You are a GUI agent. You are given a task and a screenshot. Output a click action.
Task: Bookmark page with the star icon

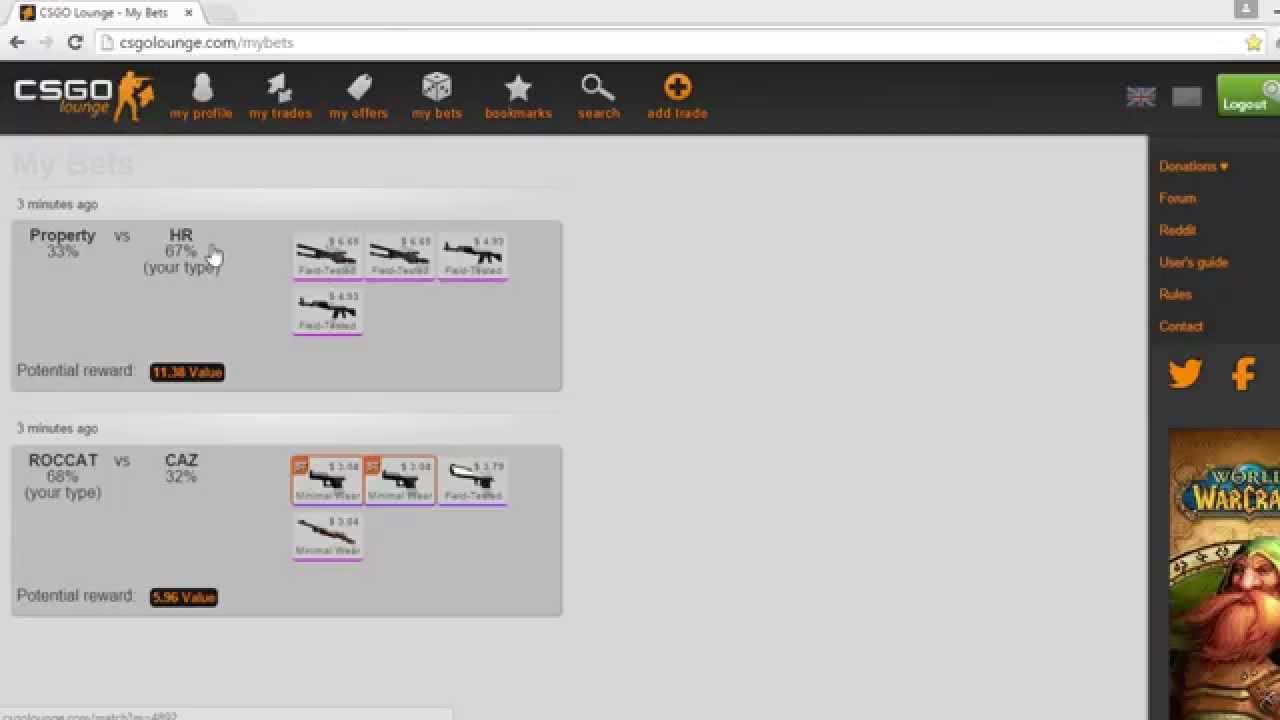click(1253, 43)
